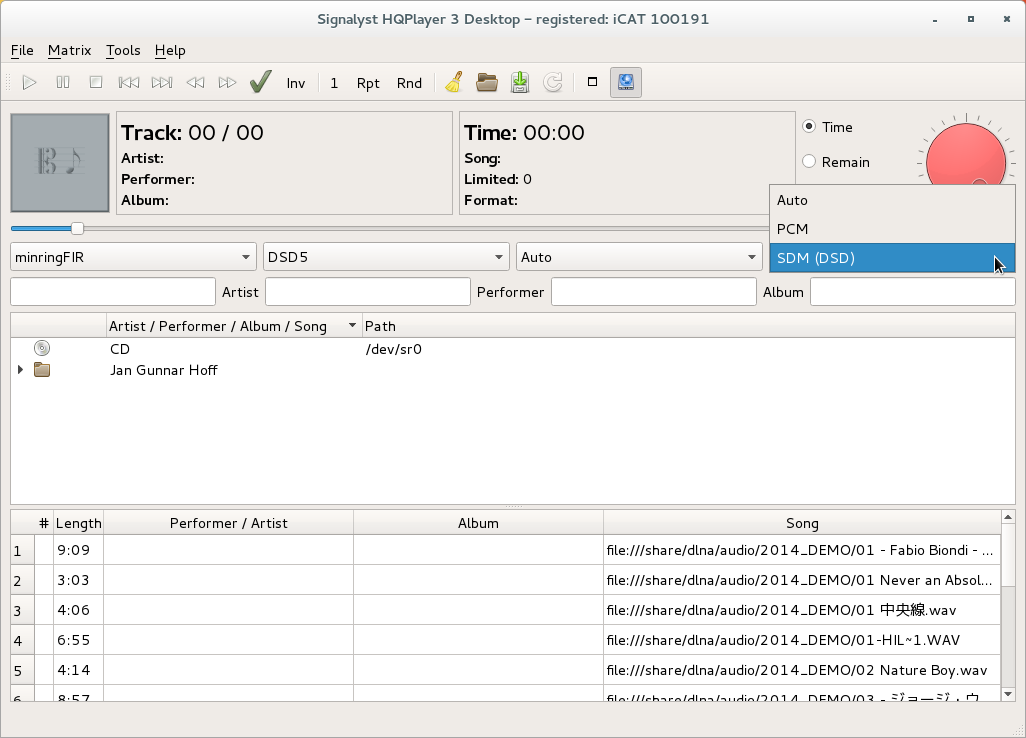Fast forward with the double right arrows

(x=228, y=82)
